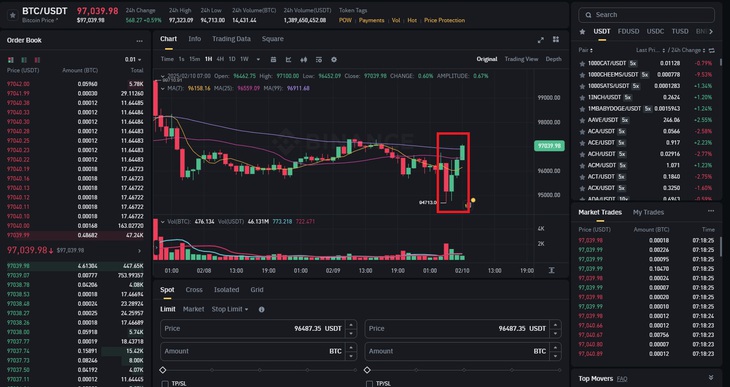This screenshot has height=387, width=730.
Task: Enable TP/SL checkbox on sell side
Action: [x=369, y=384]
